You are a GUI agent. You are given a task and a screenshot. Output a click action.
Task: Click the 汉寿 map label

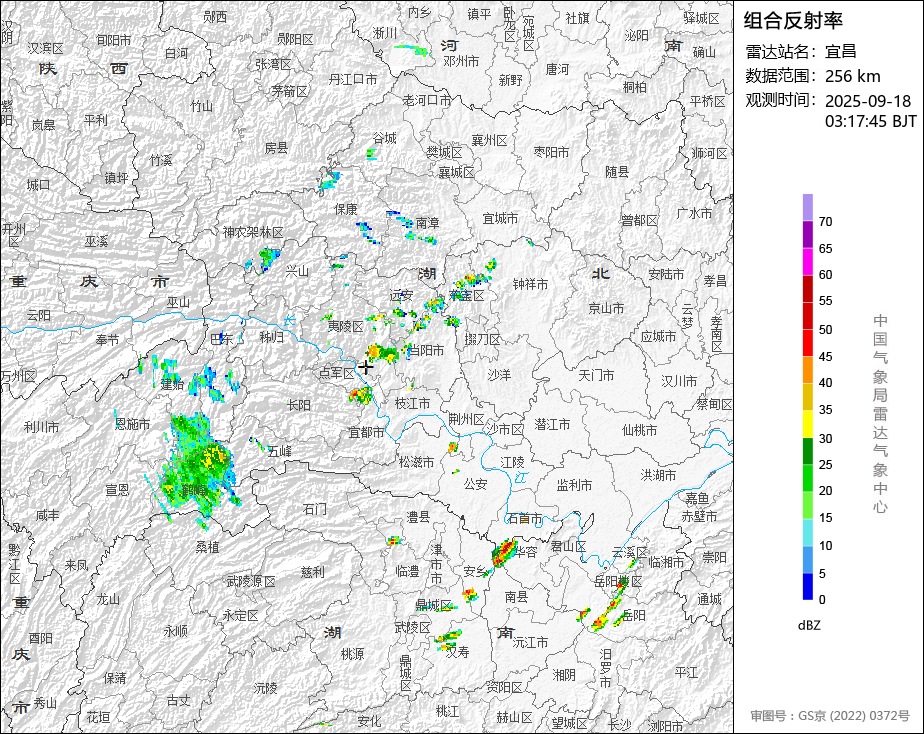[x=457, y=652]
